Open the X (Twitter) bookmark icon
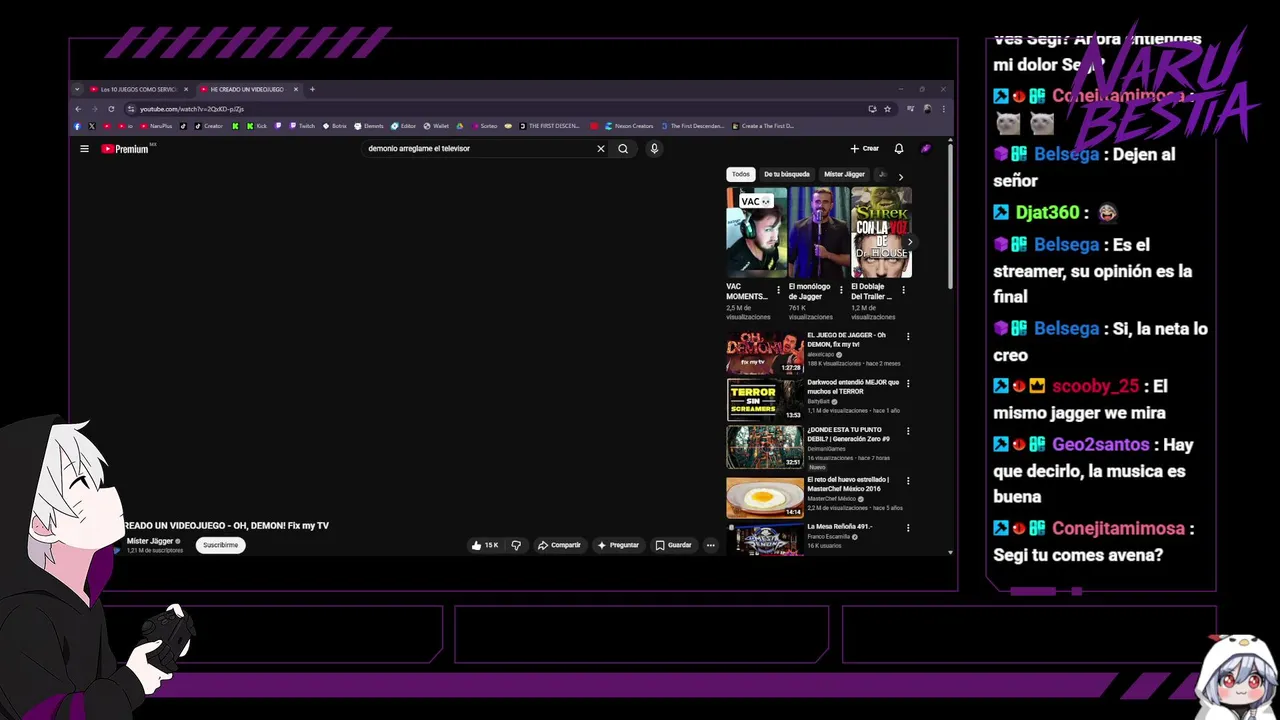Viewport: 1280px width, 720px height. [92, 126]
